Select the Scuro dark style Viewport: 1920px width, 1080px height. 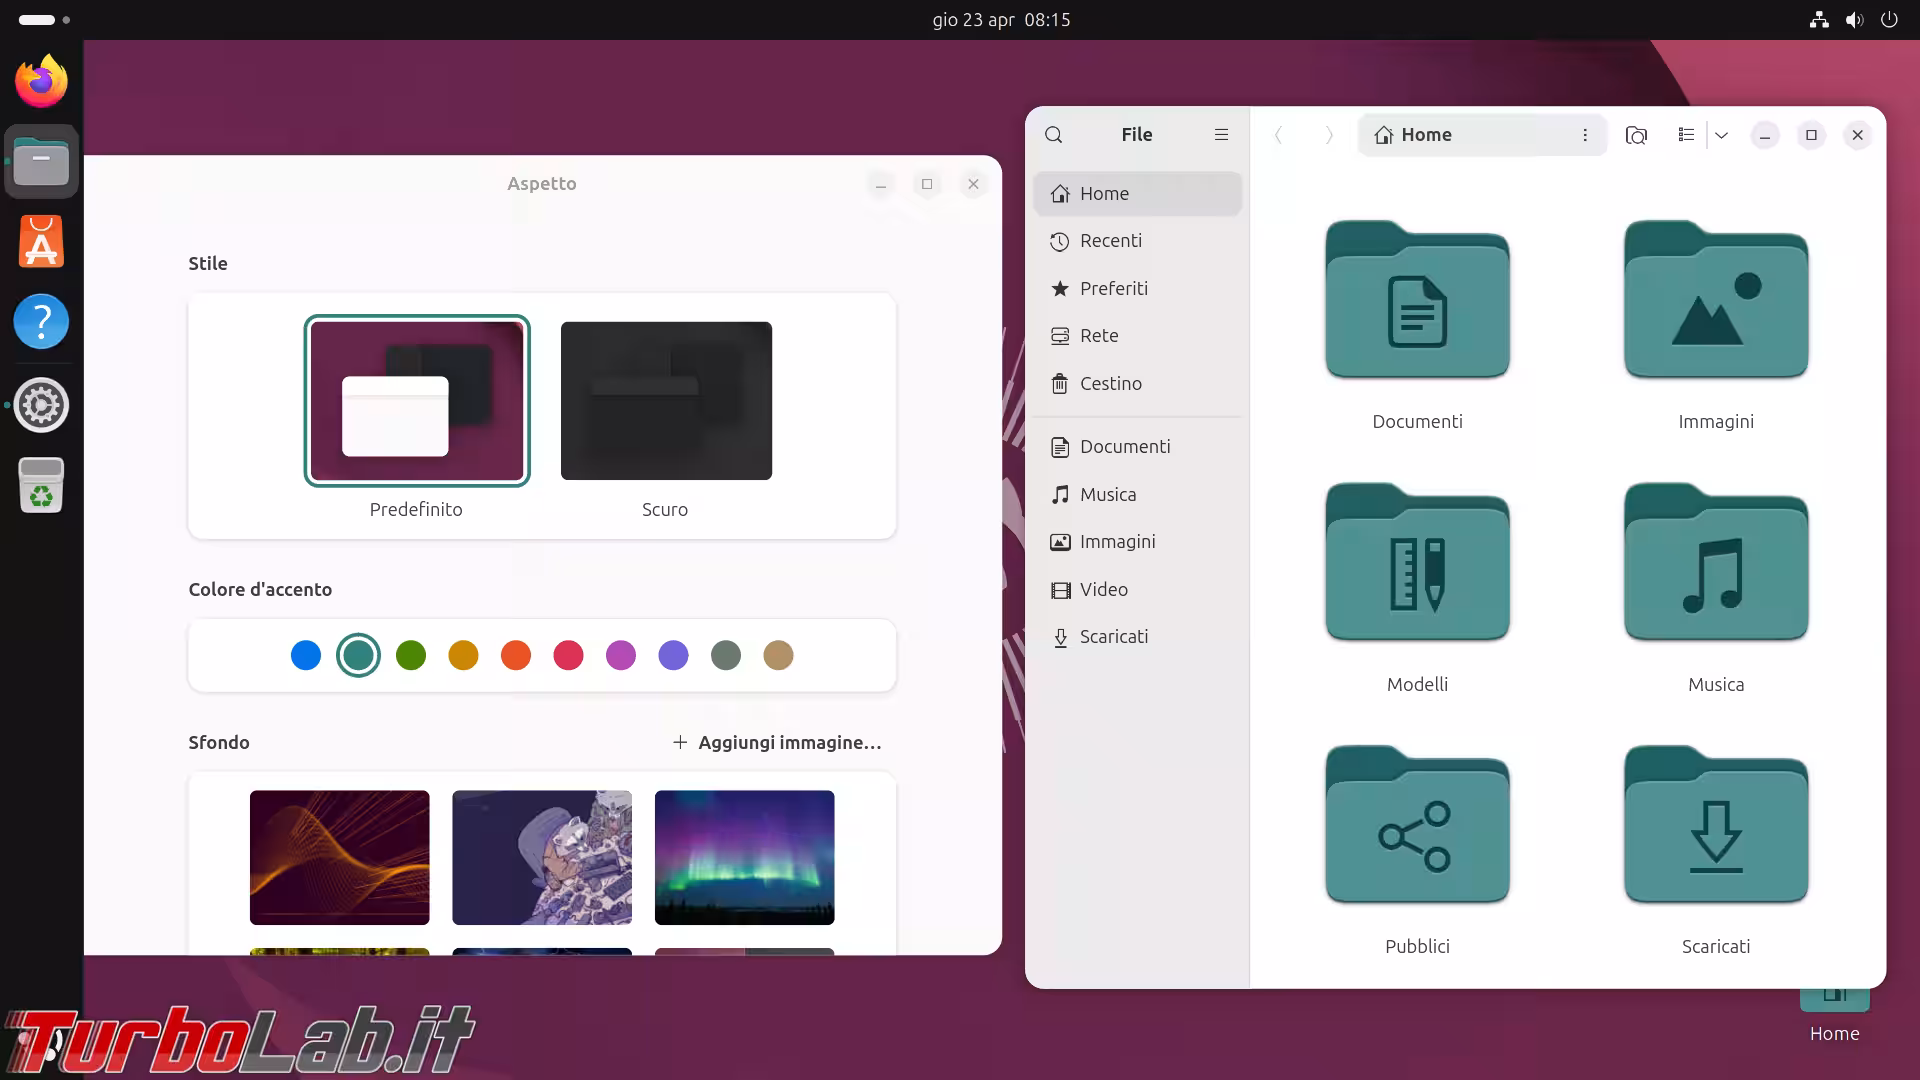pyautogui.click(x=666, y=401)
